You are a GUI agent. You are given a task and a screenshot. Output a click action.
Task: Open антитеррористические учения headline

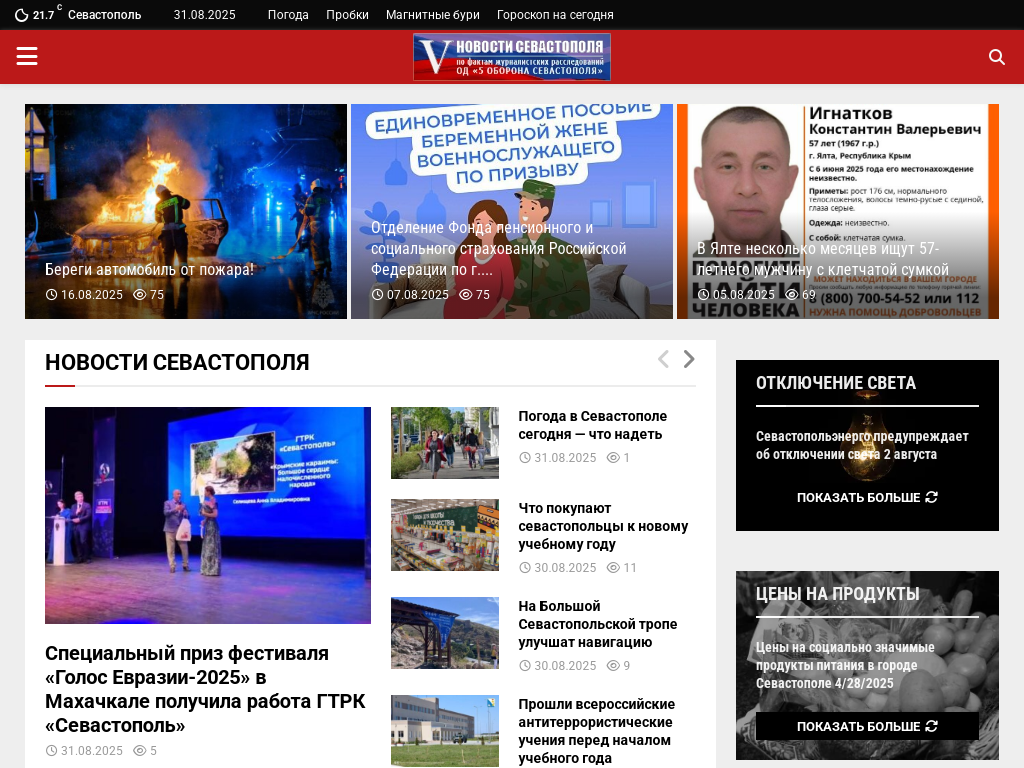coord(597,731)
